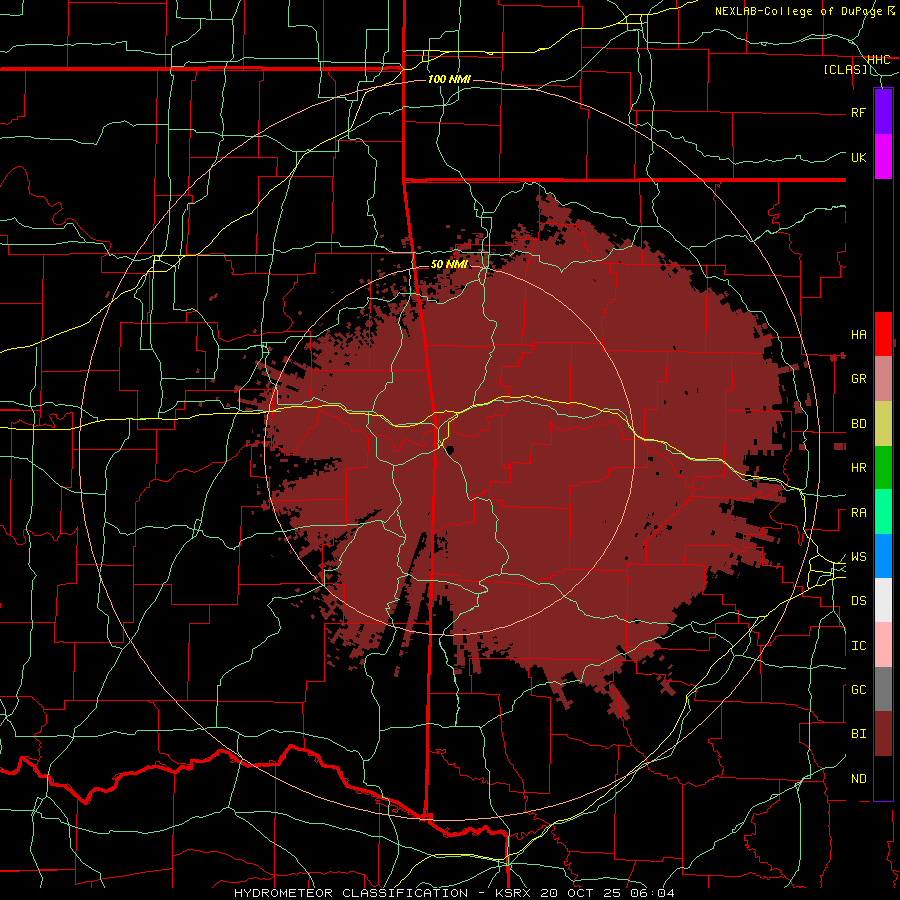
Task: Click the BI dark red legend swatch
Action: tap(883, 734)
